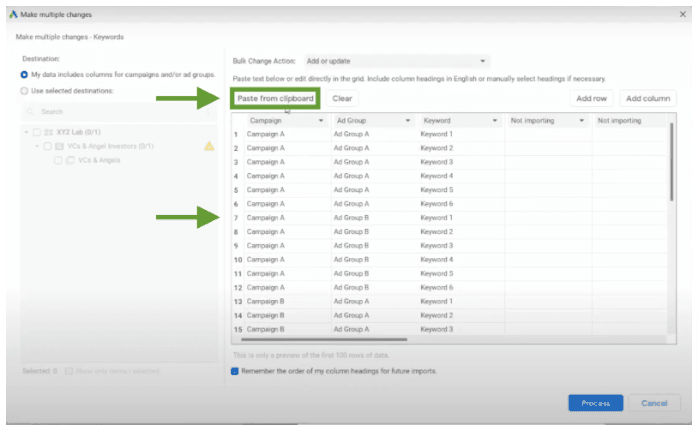The width and height of the screenshot is (698, 430).
Task: Check the XYZ Lab account checkbox
Action: (x=37, y=132)
